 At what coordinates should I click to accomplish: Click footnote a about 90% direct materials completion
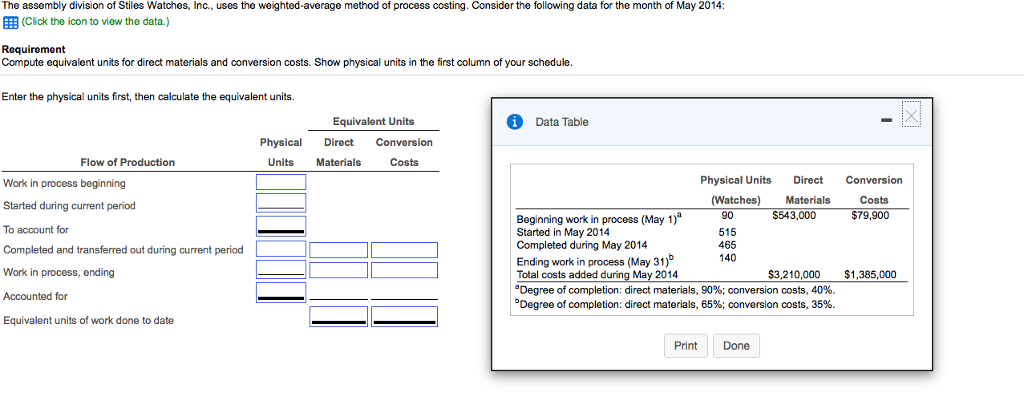tap(675, 290)
